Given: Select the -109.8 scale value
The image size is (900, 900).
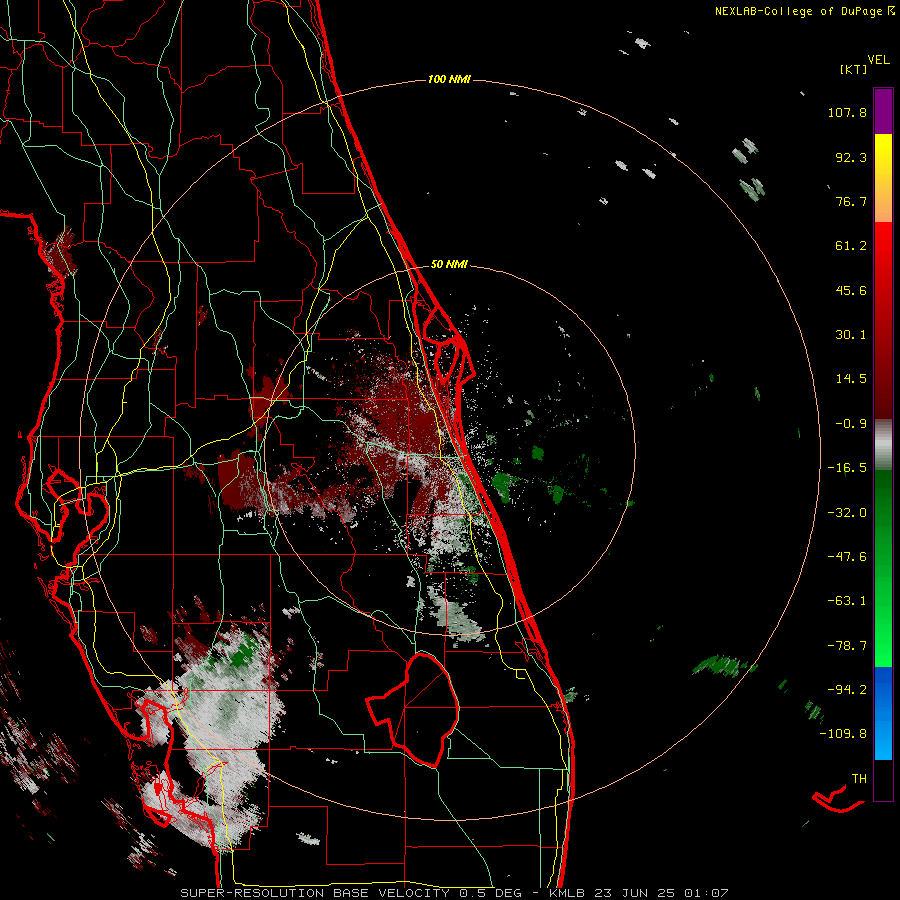Looking at the screenshot, I should pos(843,734).
